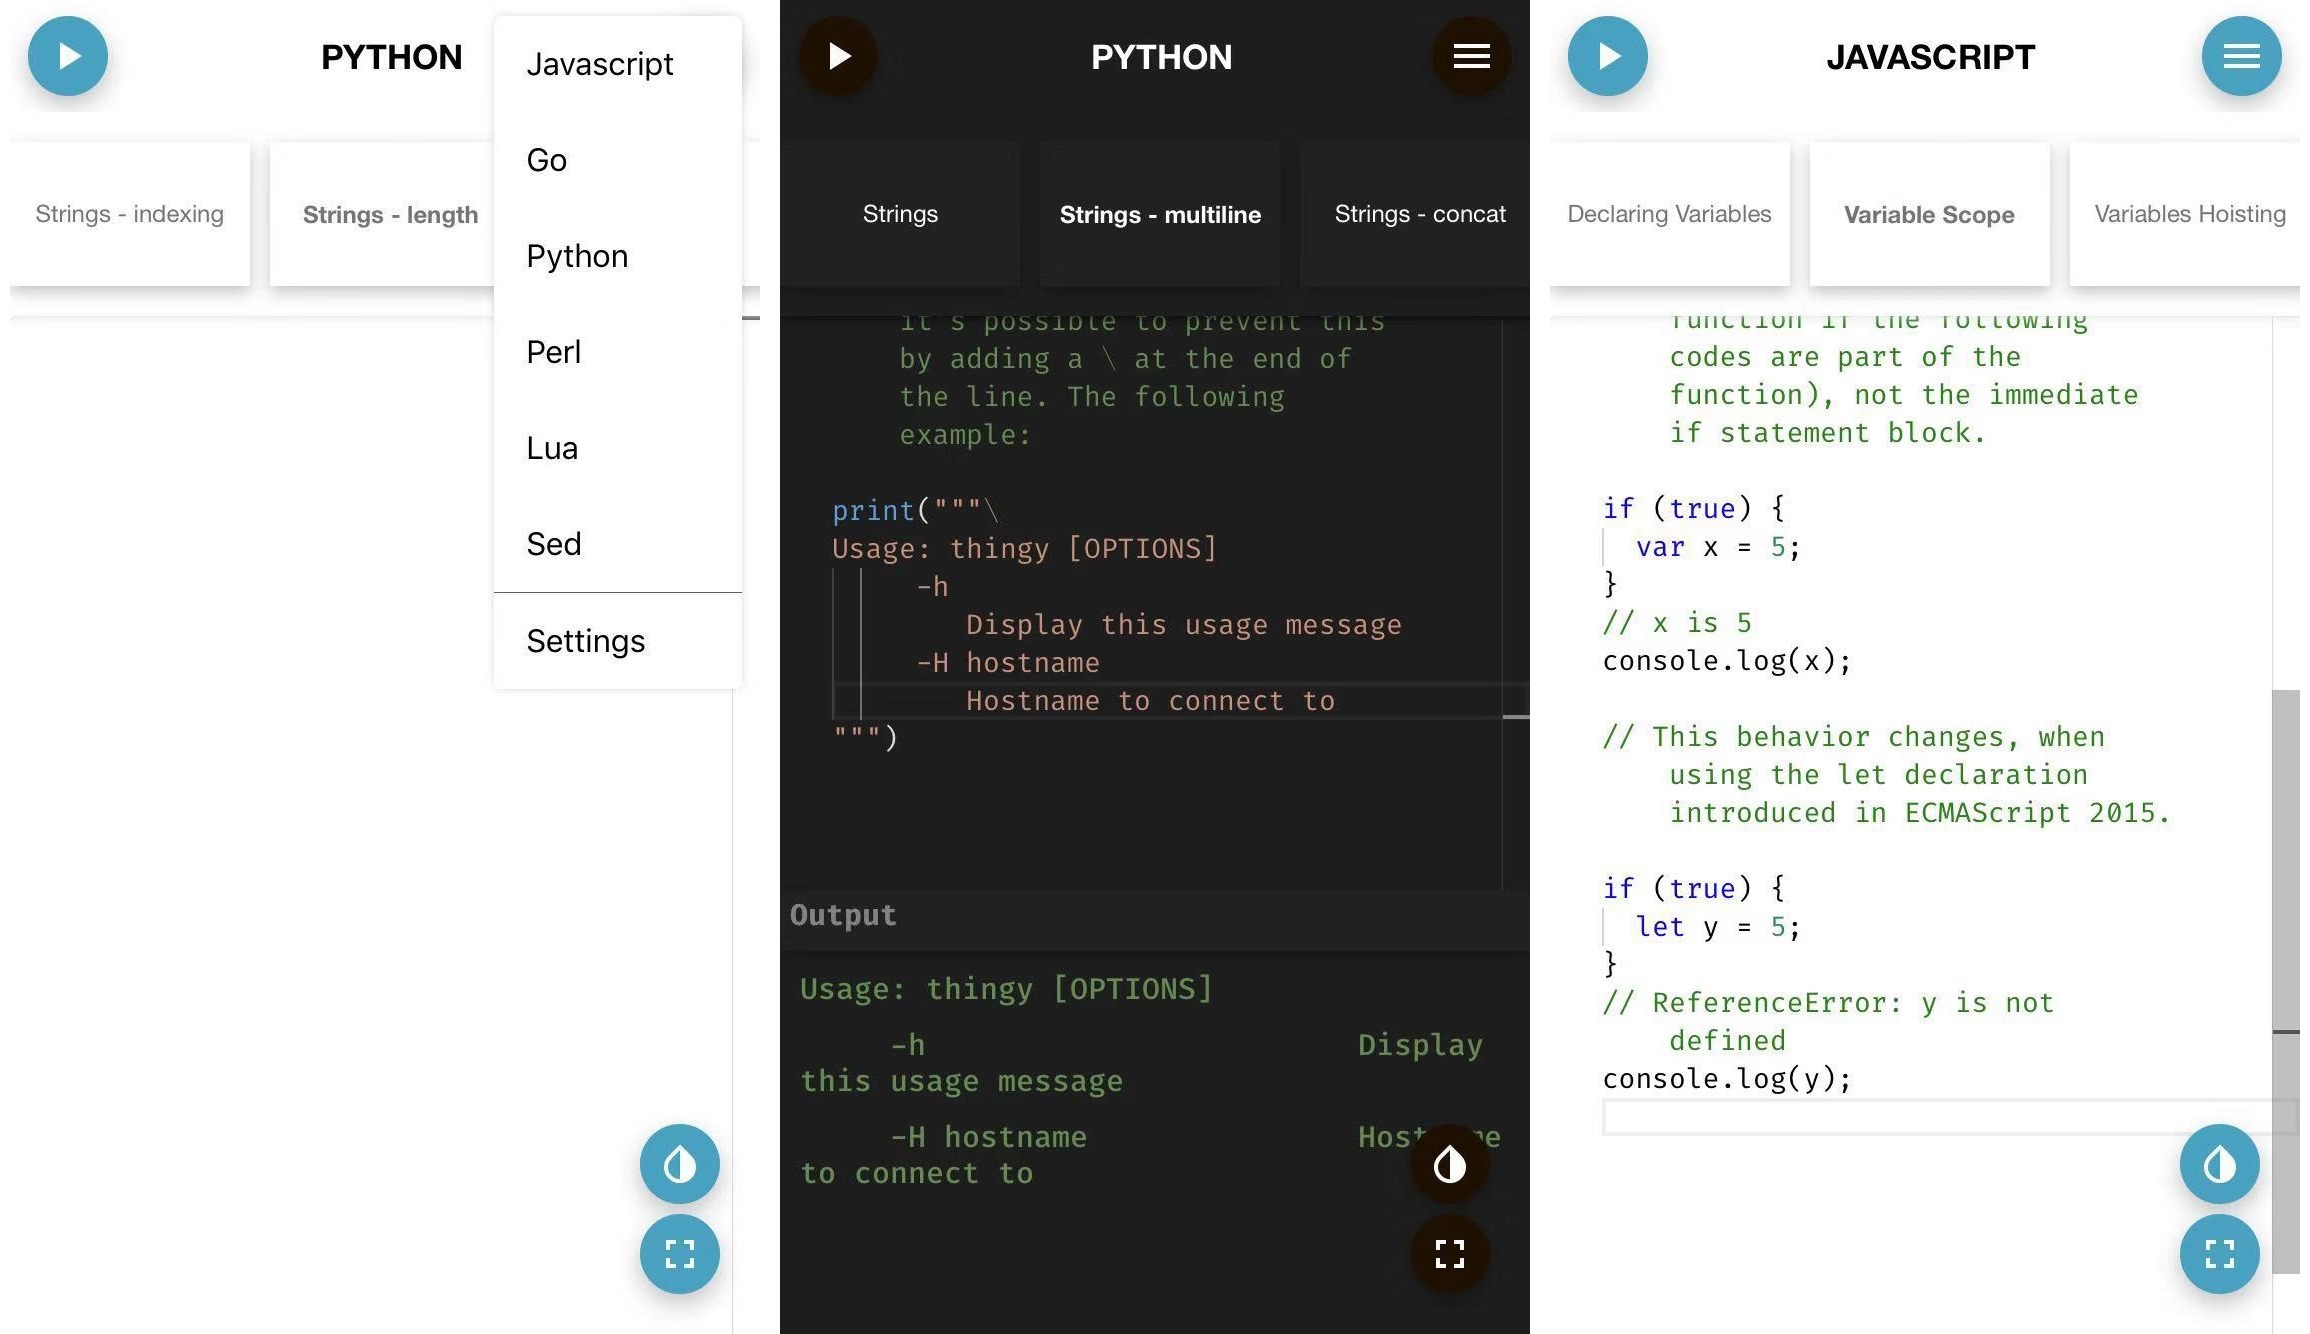Select the Strings - indexing lesson card
The image size is (2310, 1334).
point(130,214)
